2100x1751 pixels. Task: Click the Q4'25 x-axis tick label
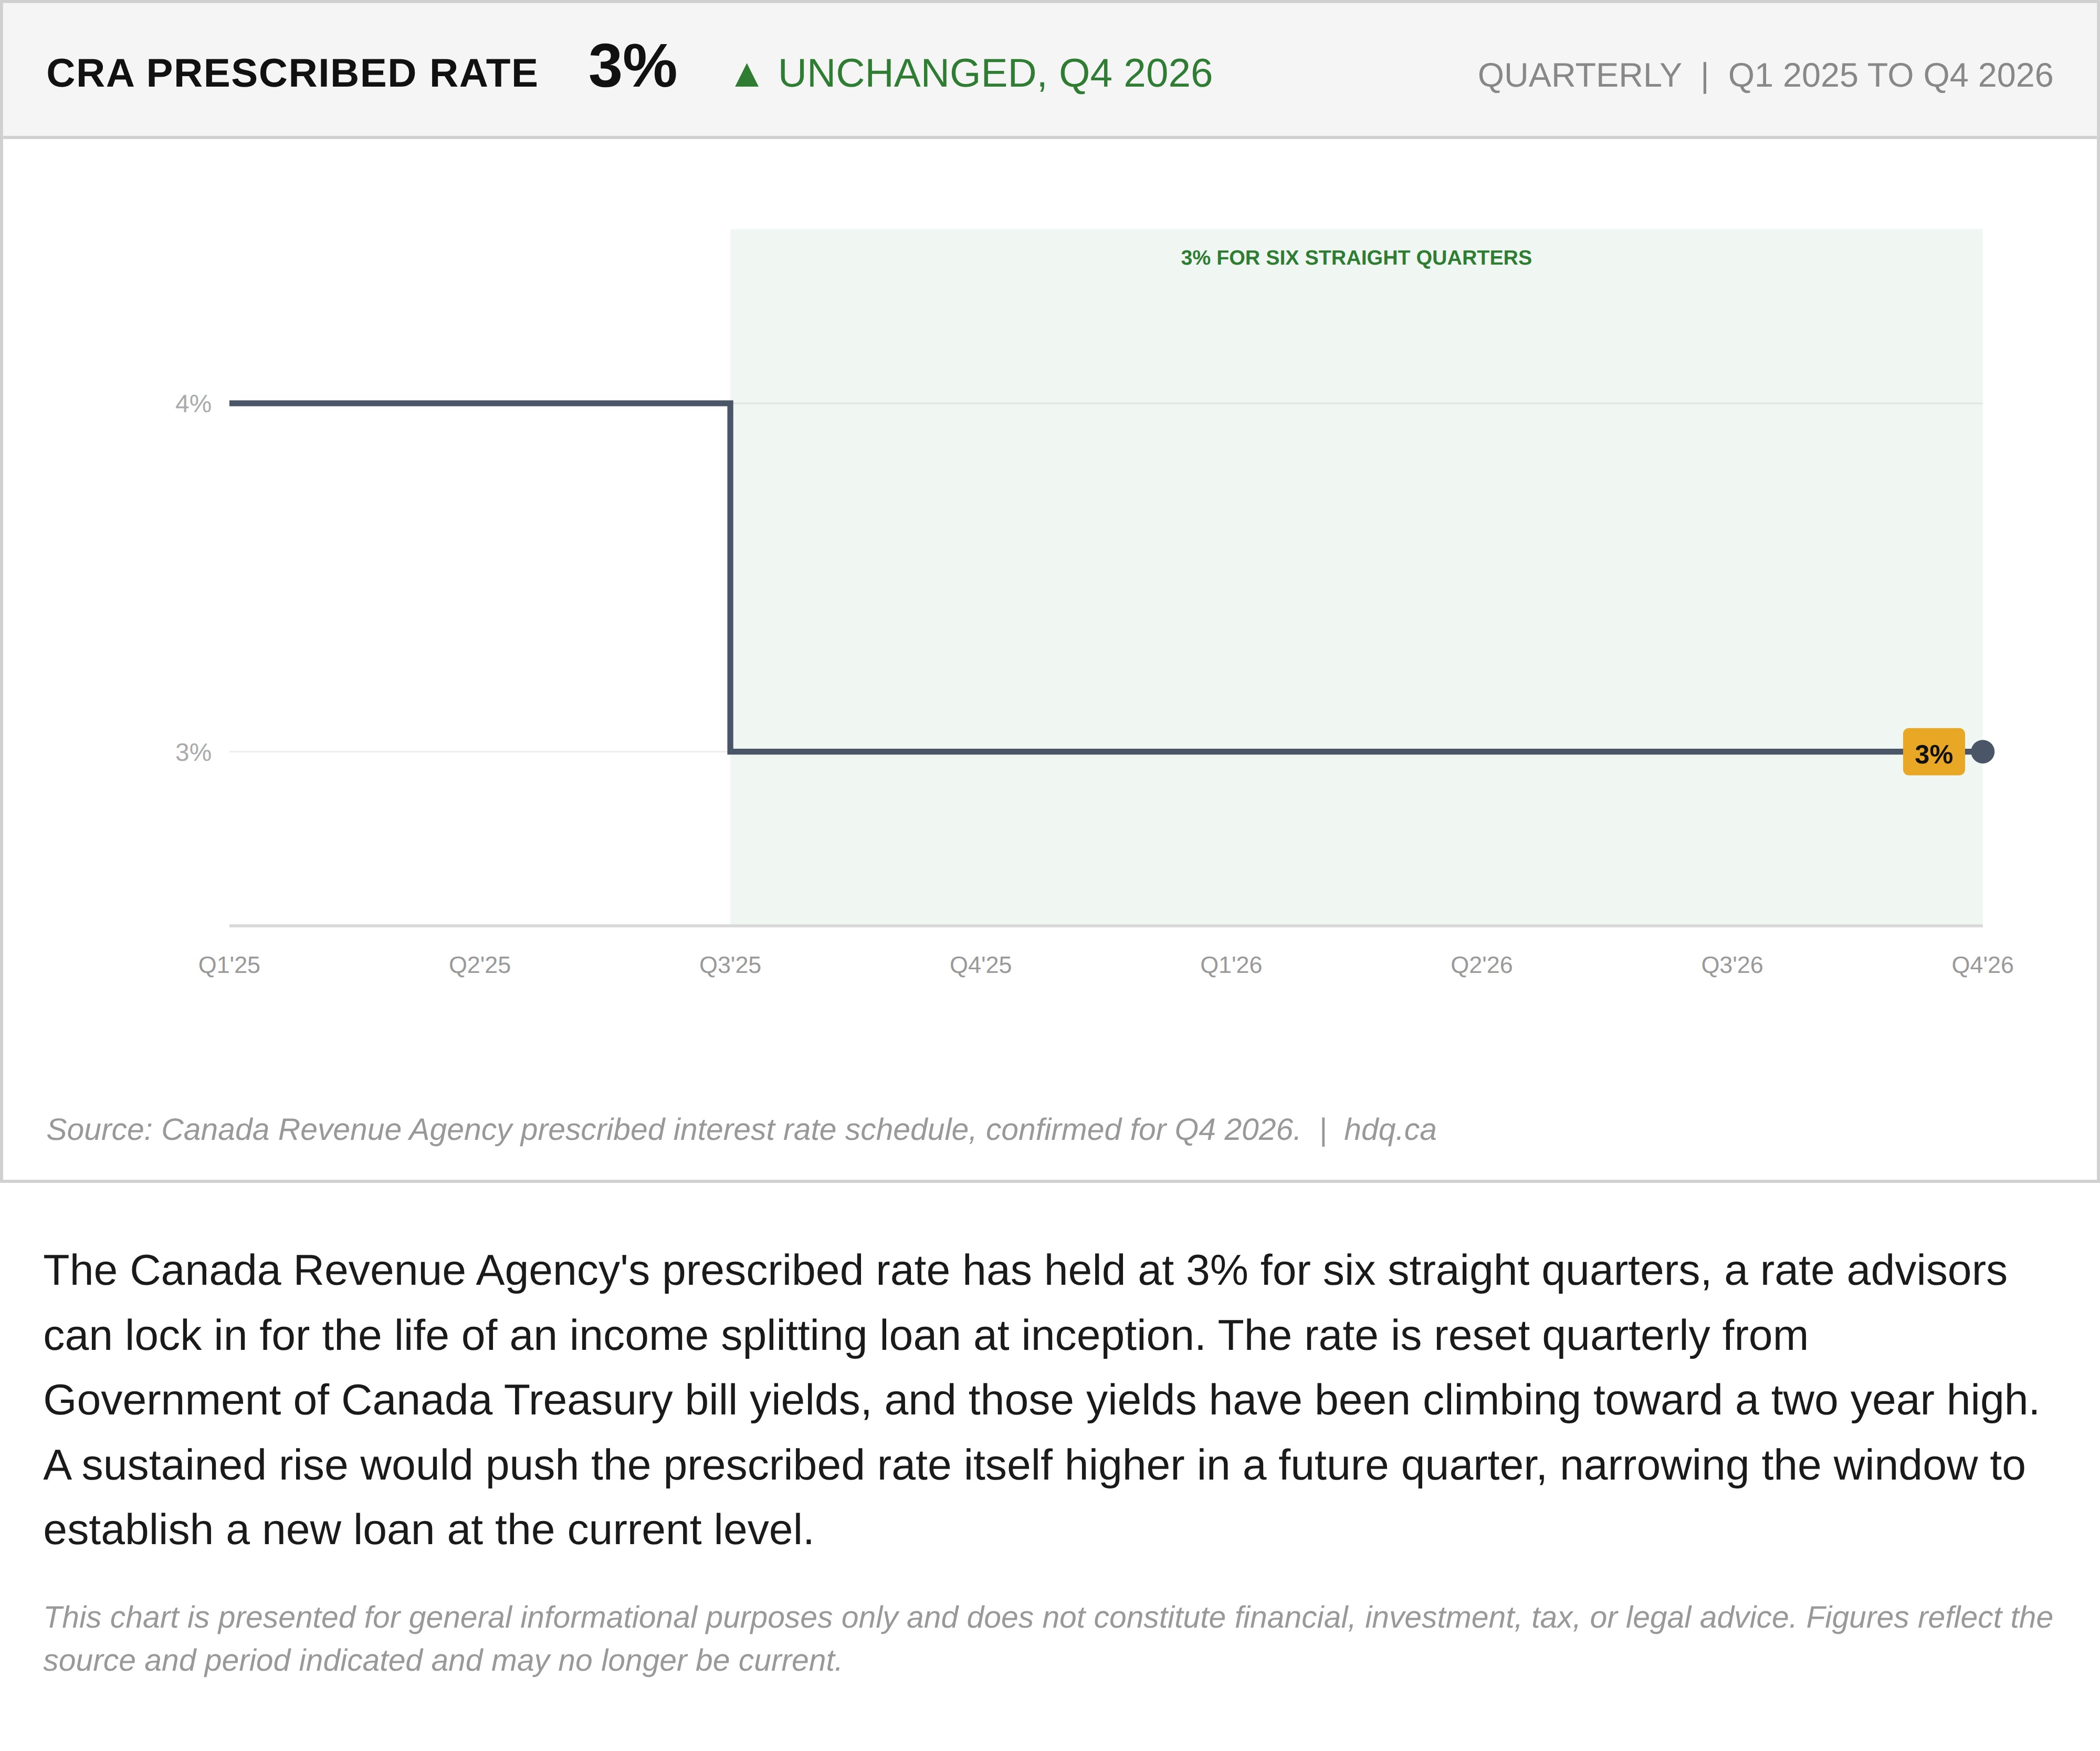[981, 965]
